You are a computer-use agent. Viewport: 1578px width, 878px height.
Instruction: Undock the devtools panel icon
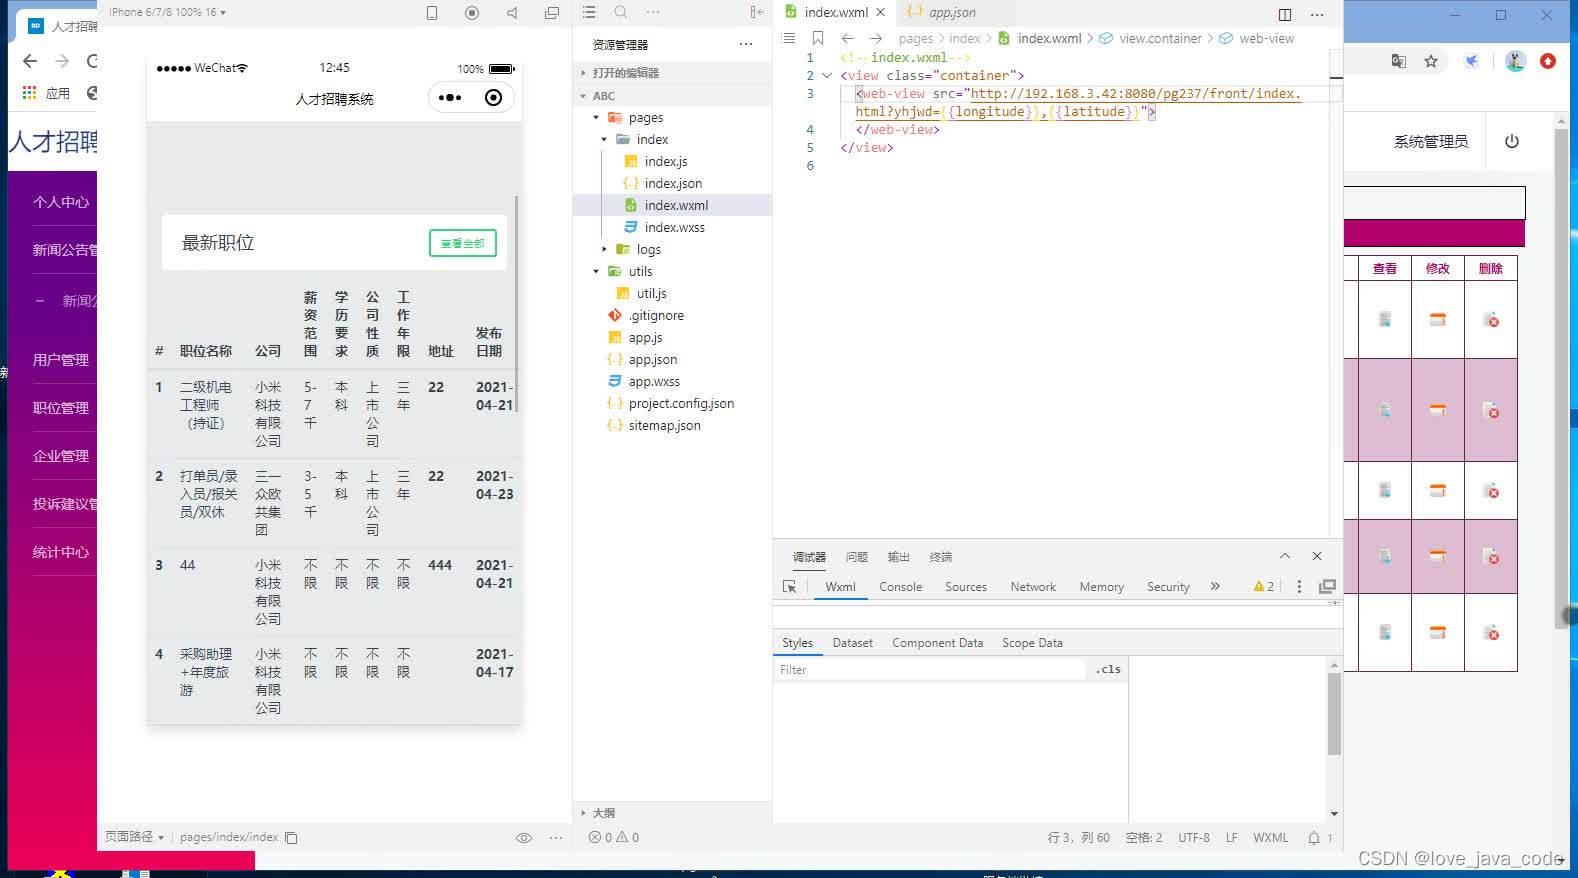tap(1328, 587)
